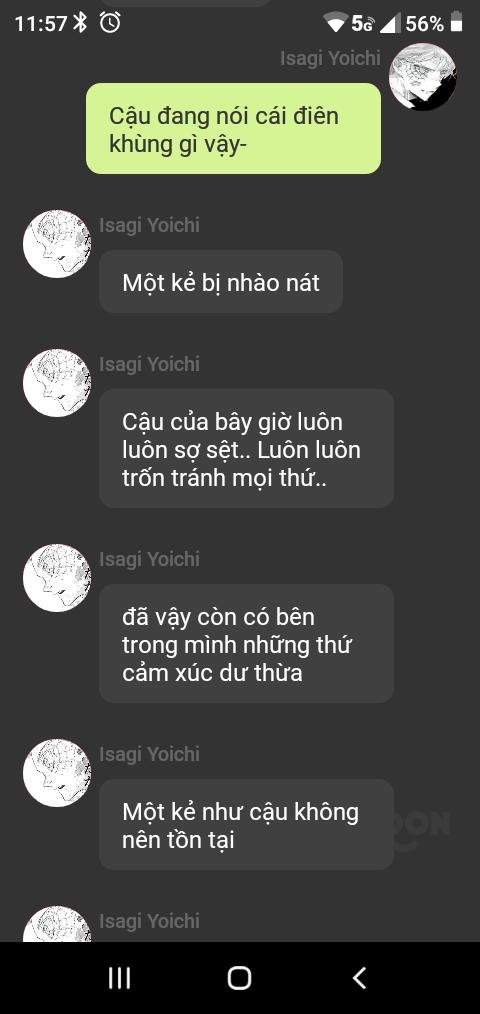Viewport: 480px width, 1014px height.
Task: Open recent apps from navigation bar
Action: 119,978
